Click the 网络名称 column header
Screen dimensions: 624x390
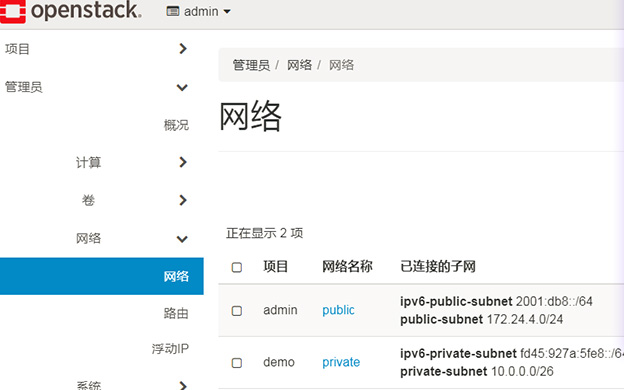tap(347, 266)
